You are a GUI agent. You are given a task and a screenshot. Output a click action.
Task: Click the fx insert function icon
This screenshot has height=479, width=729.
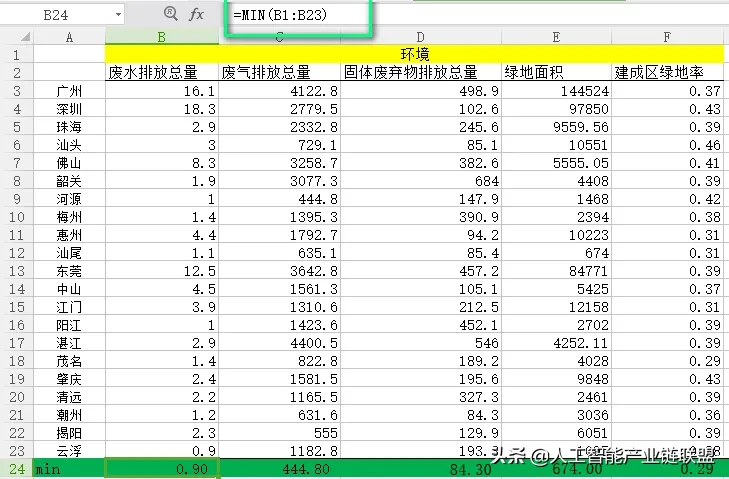click(197, 14)
